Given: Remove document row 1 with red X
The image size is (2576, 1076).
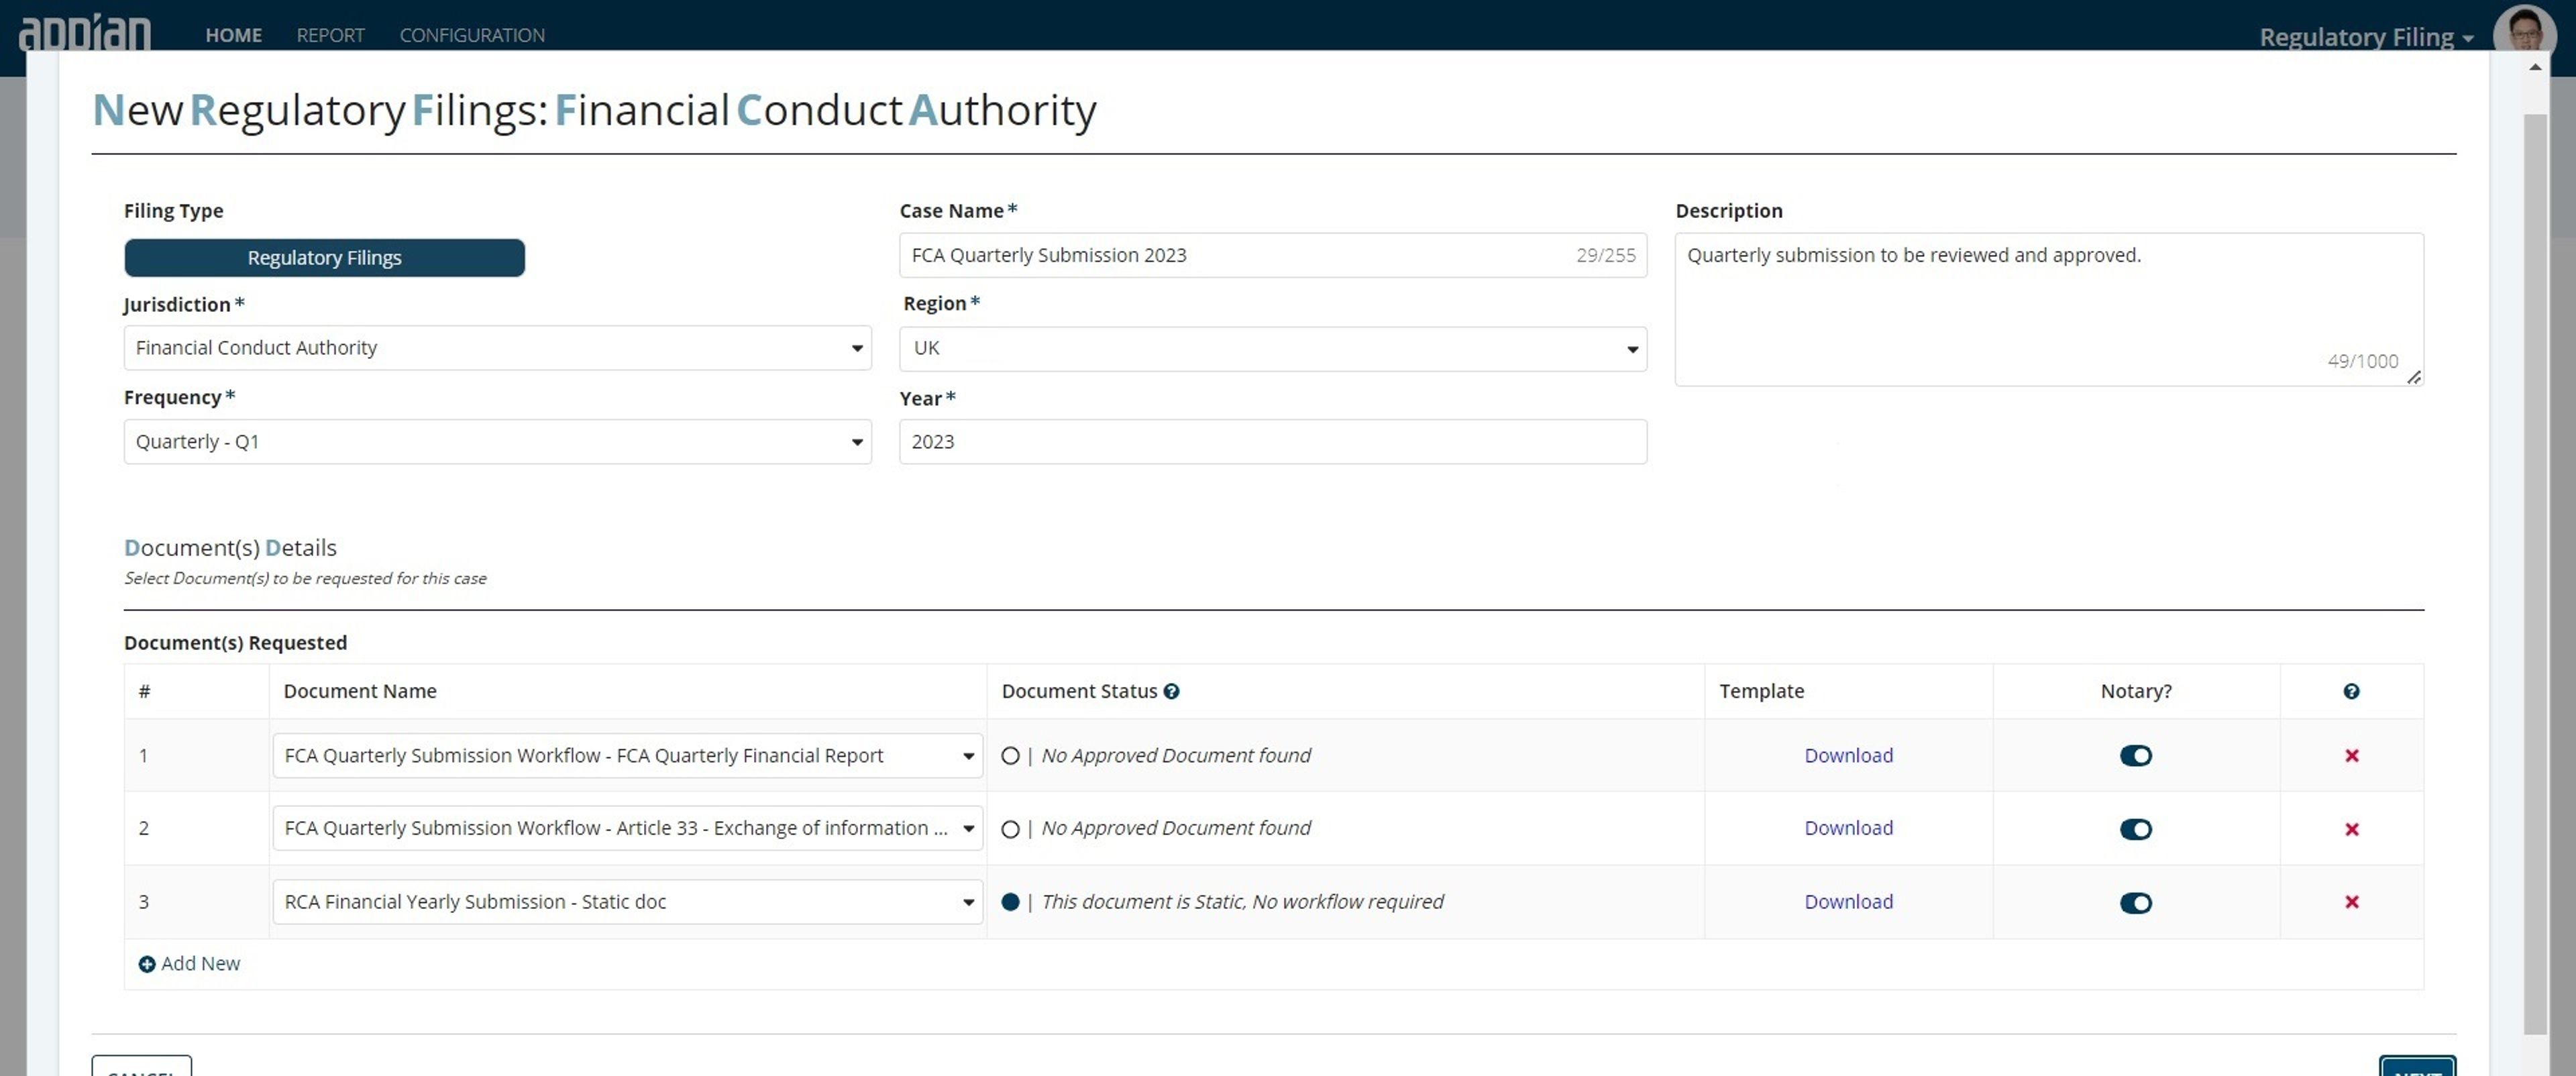Looking at the screenshot, I should click(2352, 756).
